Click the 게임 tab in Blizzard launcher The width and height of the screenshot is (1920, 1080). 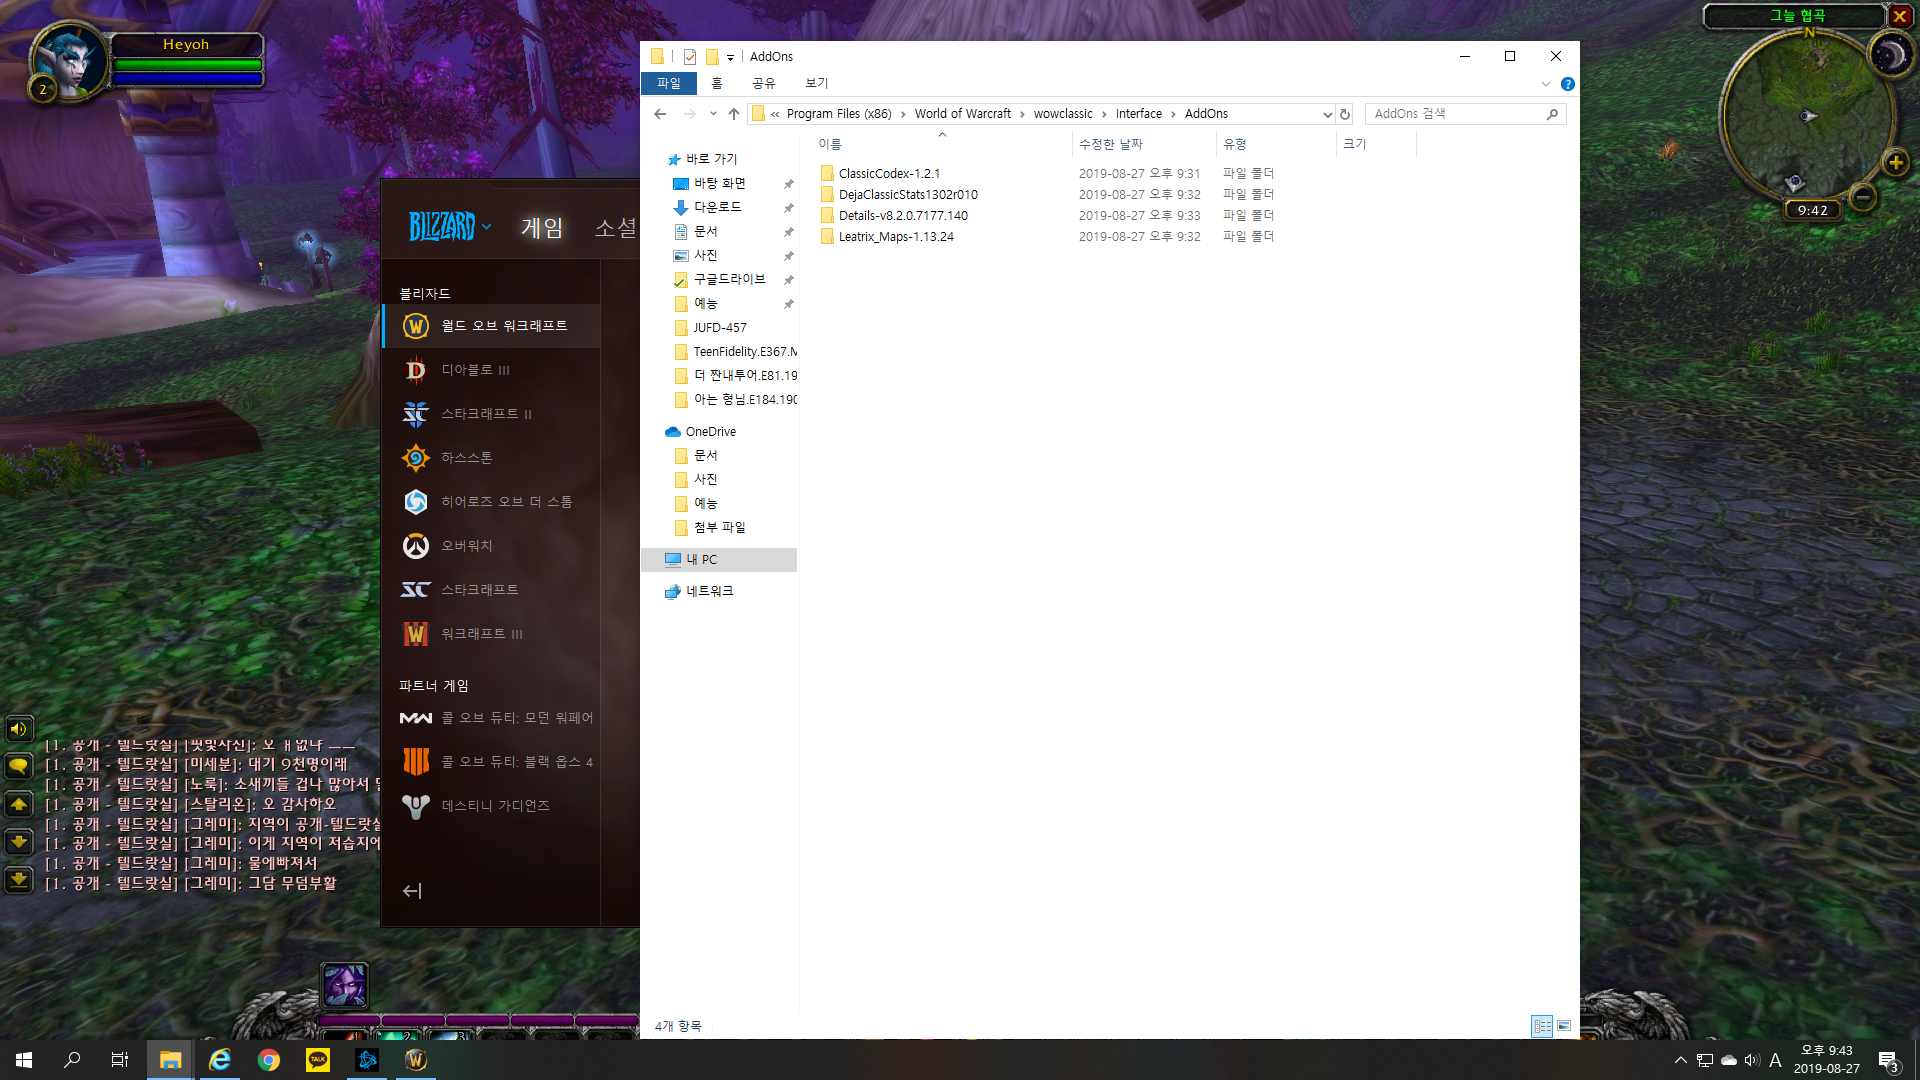(542, 228)
